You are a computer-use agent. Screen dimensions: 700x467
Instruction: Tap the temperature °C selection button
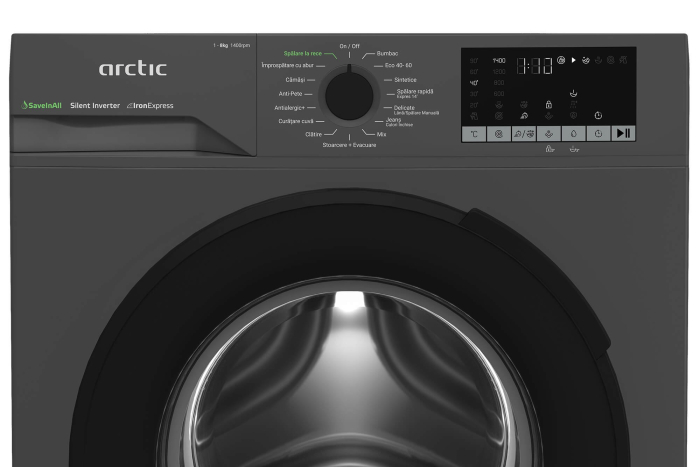(474, 133)
